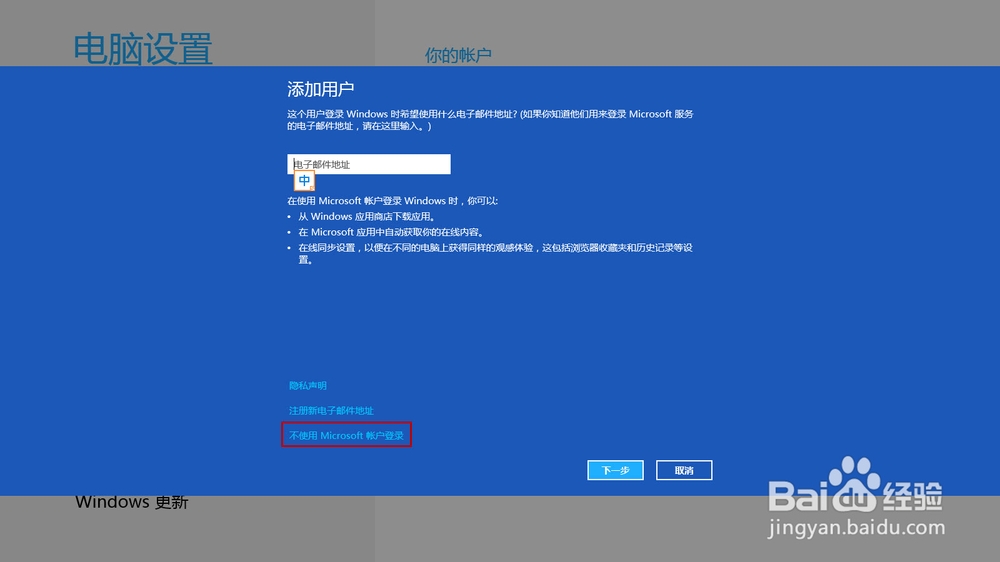Click the line 在使用 Microsoft 帐户登录 Windows 时
Image resolution: width=1000 pixels, height=562 pixels.
pos(392,200)
